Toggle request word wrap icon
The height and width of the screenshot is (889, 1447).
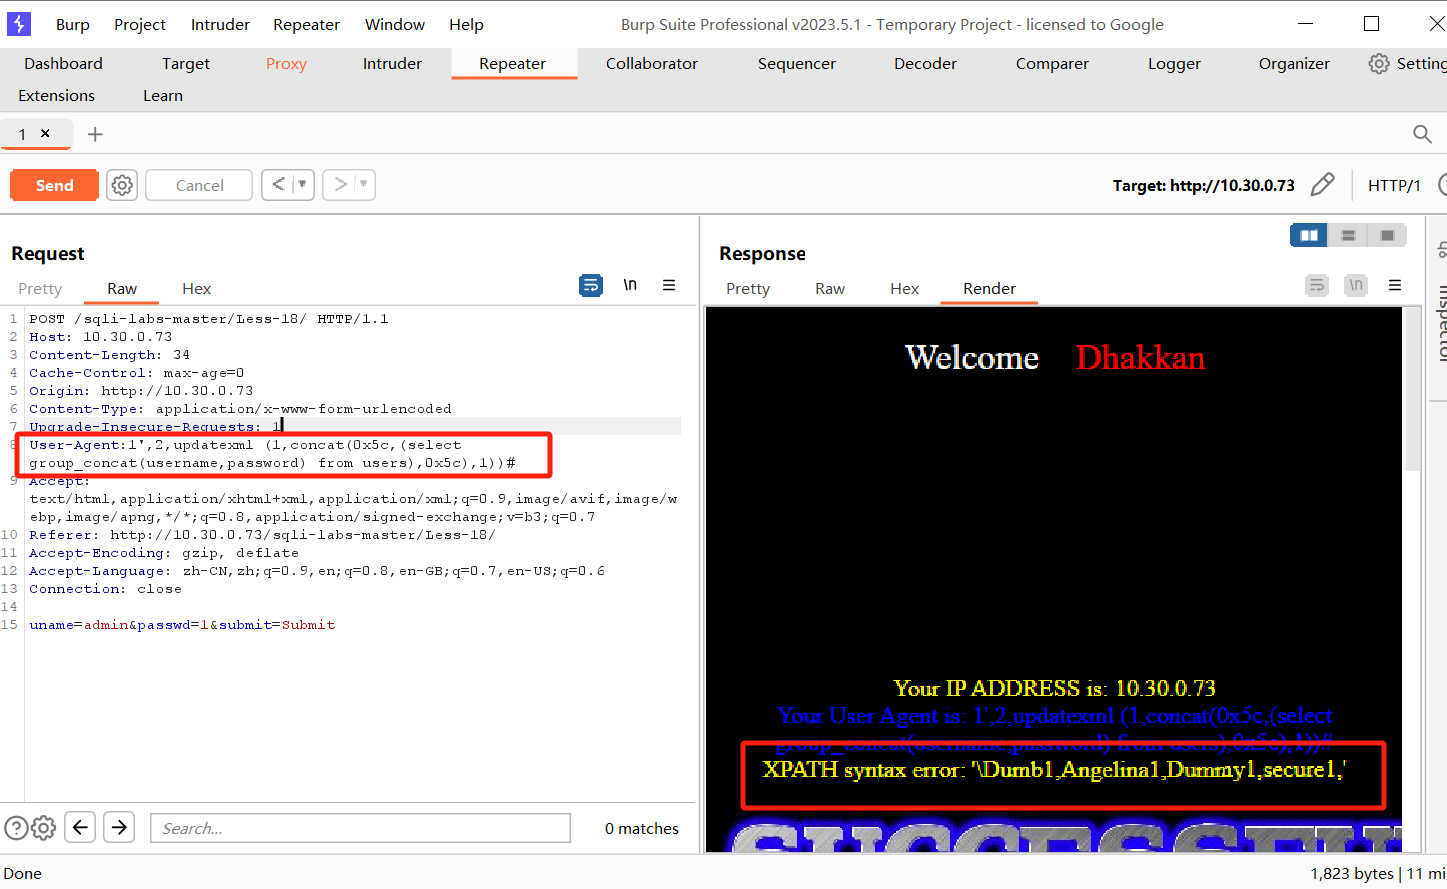(x=591, y=286)
